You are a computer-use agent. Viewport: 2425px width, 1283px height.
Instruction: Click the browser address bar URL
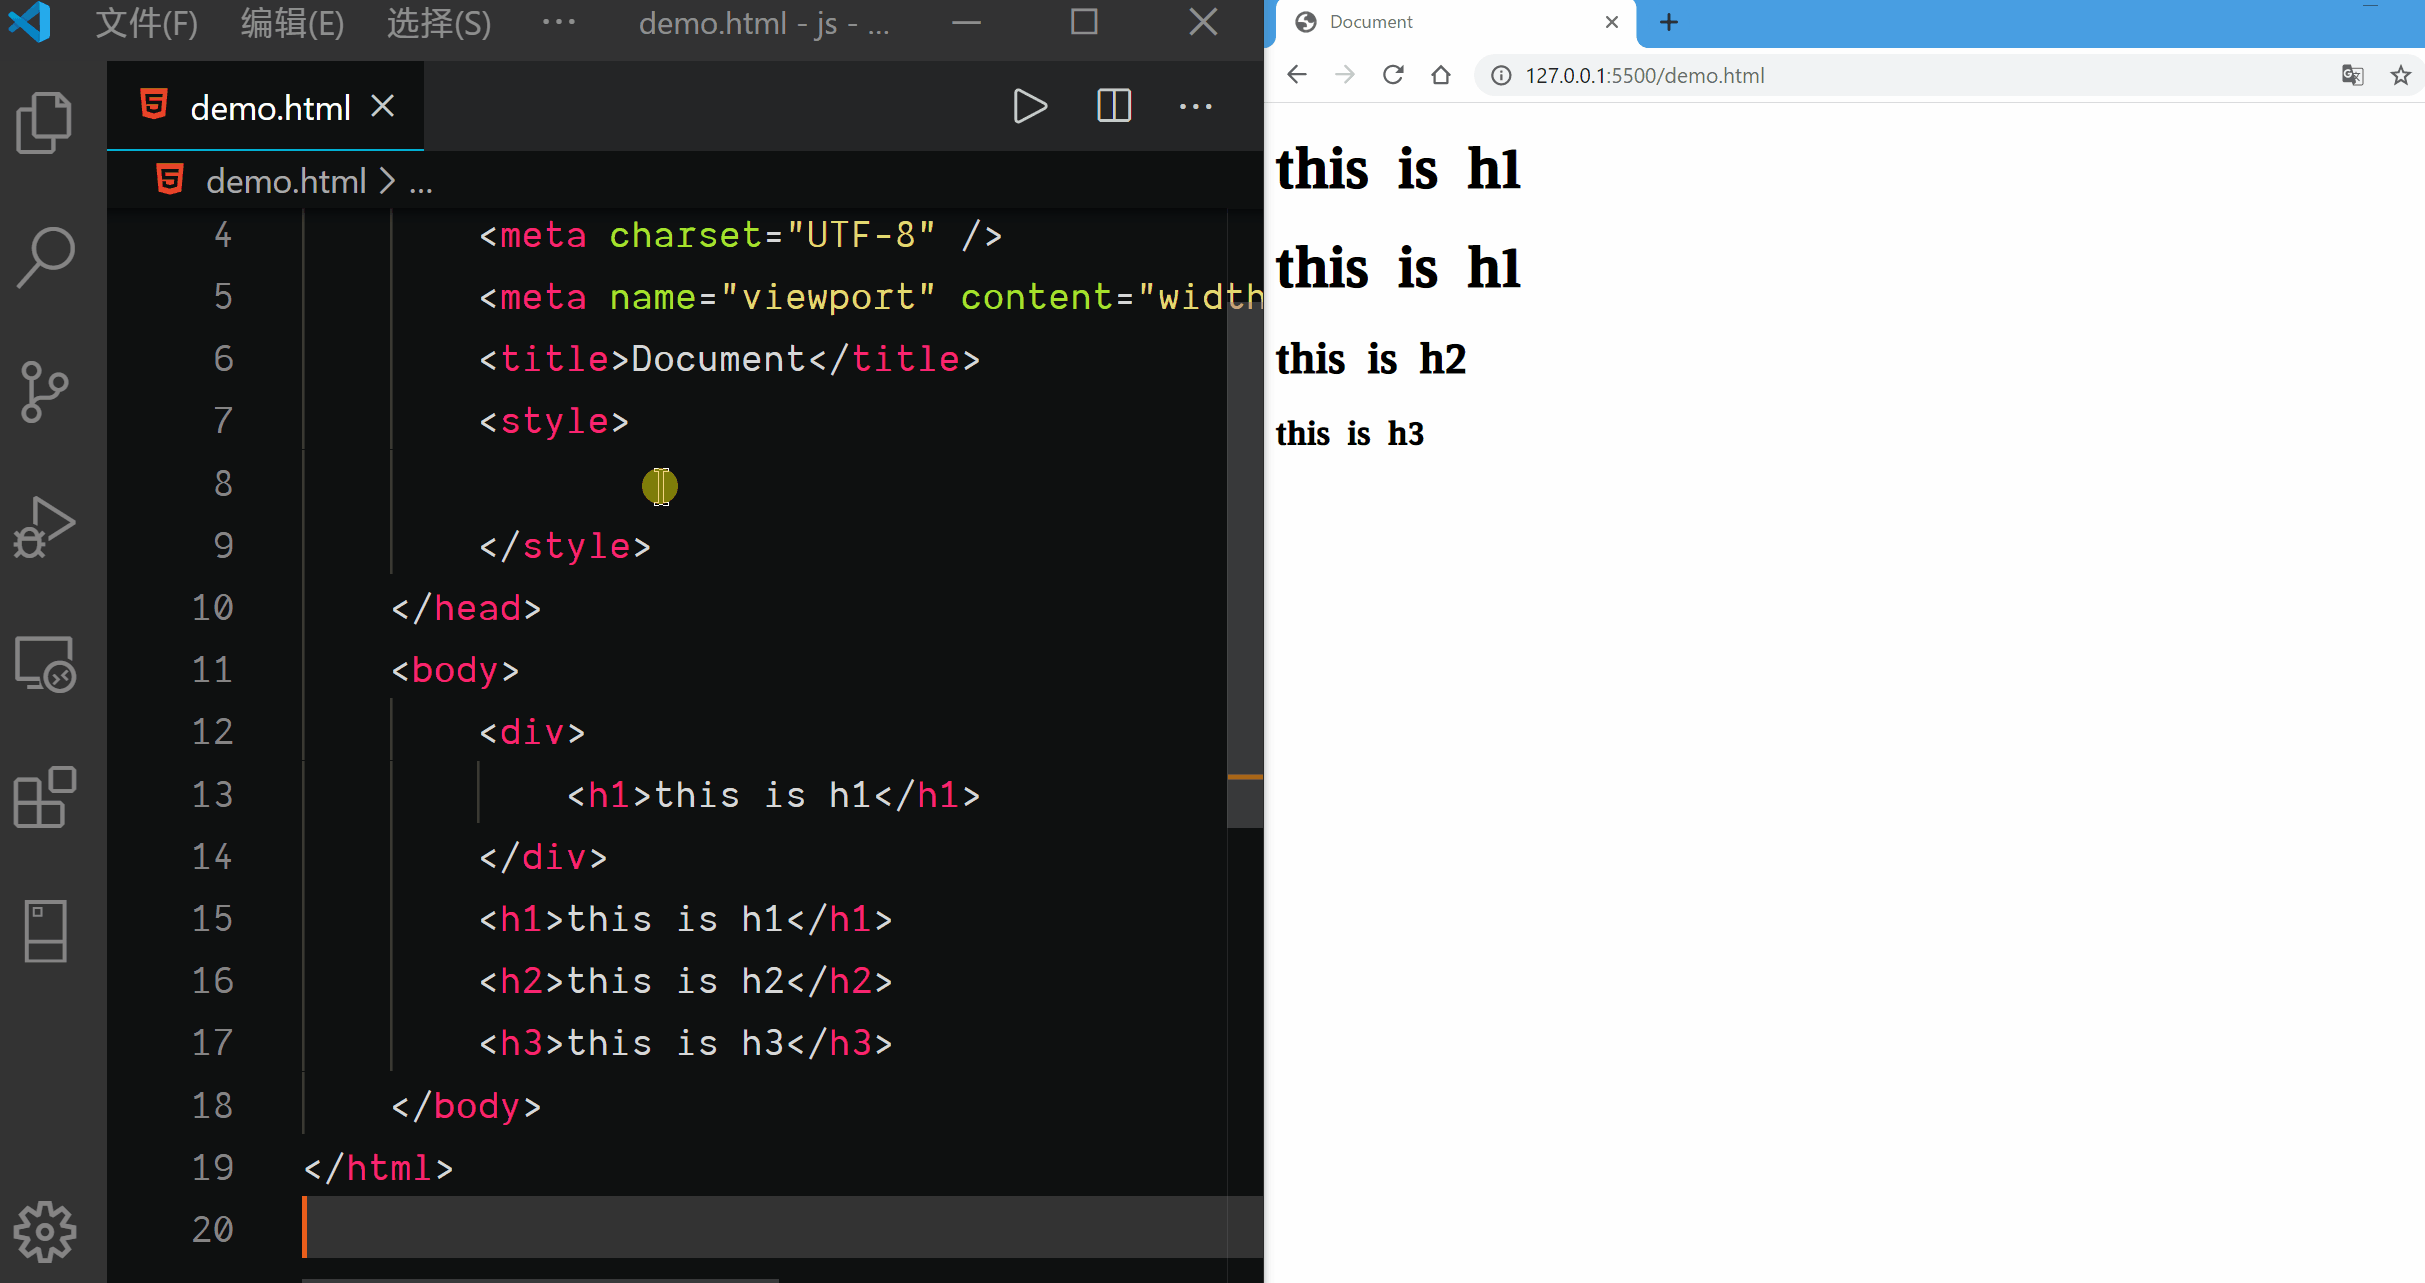pos(1644,76)
